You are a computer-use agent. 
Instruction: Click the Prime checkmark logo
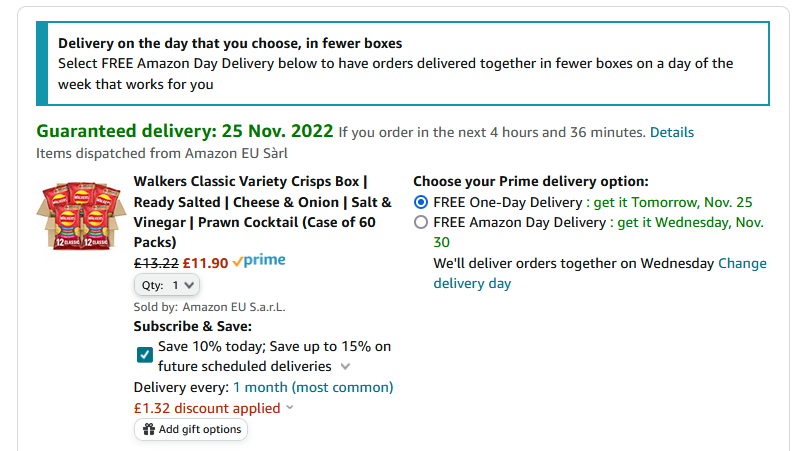pos(259,261)
